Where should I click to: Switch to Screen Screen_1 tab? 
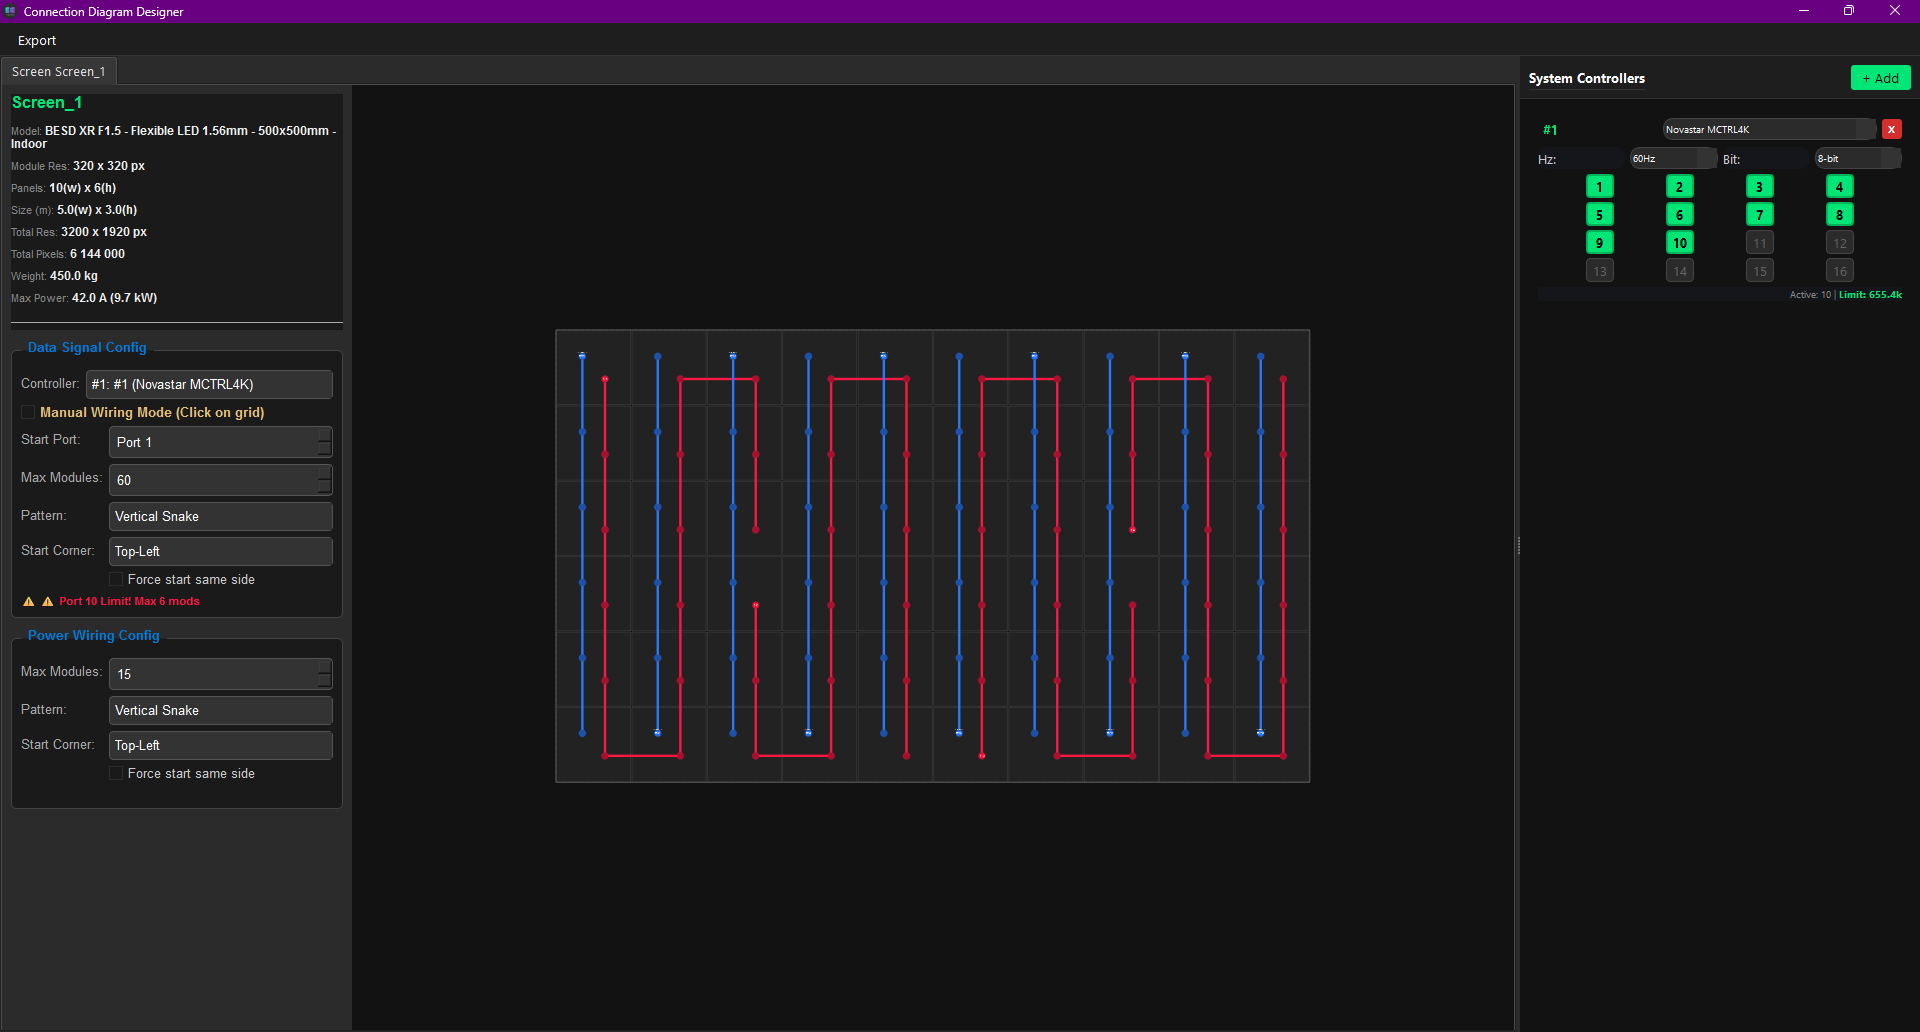point(58,72)
